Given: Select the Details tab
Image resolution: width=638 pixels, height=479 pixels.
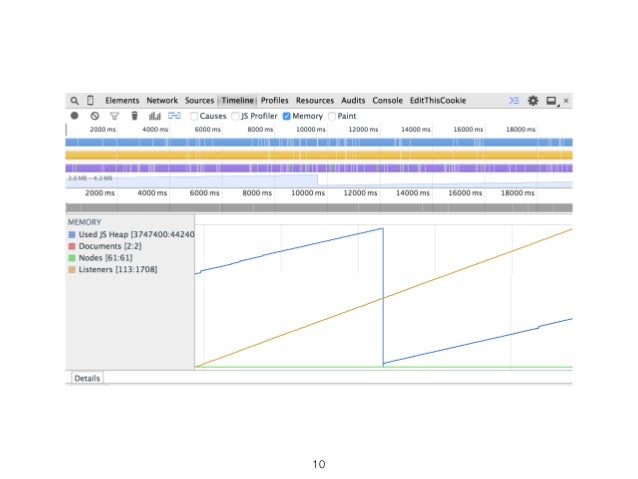Looking at the screenshot, I should [x=87, y=378].
